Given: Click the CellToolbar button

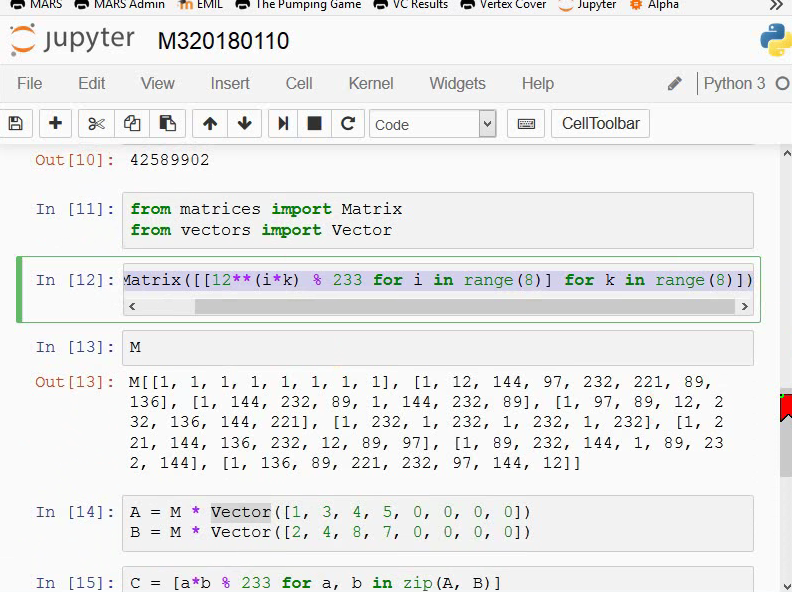Looking at the screenshot, I should 601,123.
